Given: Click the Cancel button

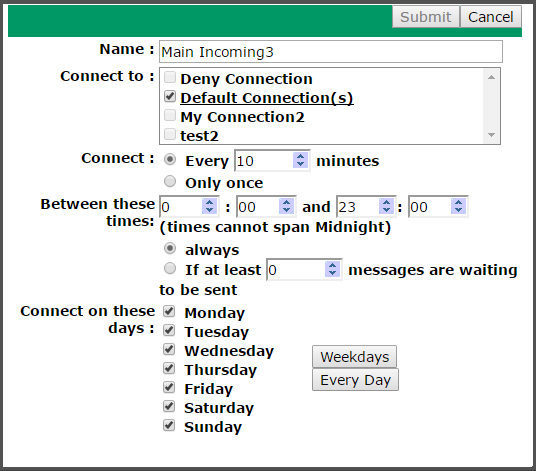Looking at the screenshot, I should coord(491,17).
